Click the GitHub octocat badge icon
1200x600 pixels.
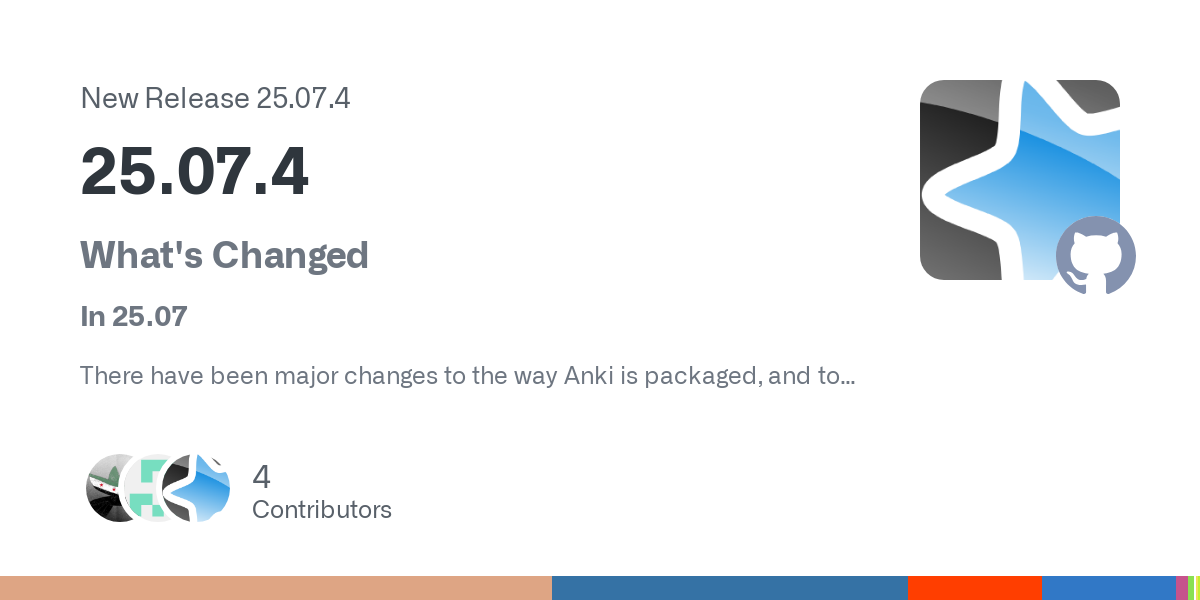point(1096,256)
